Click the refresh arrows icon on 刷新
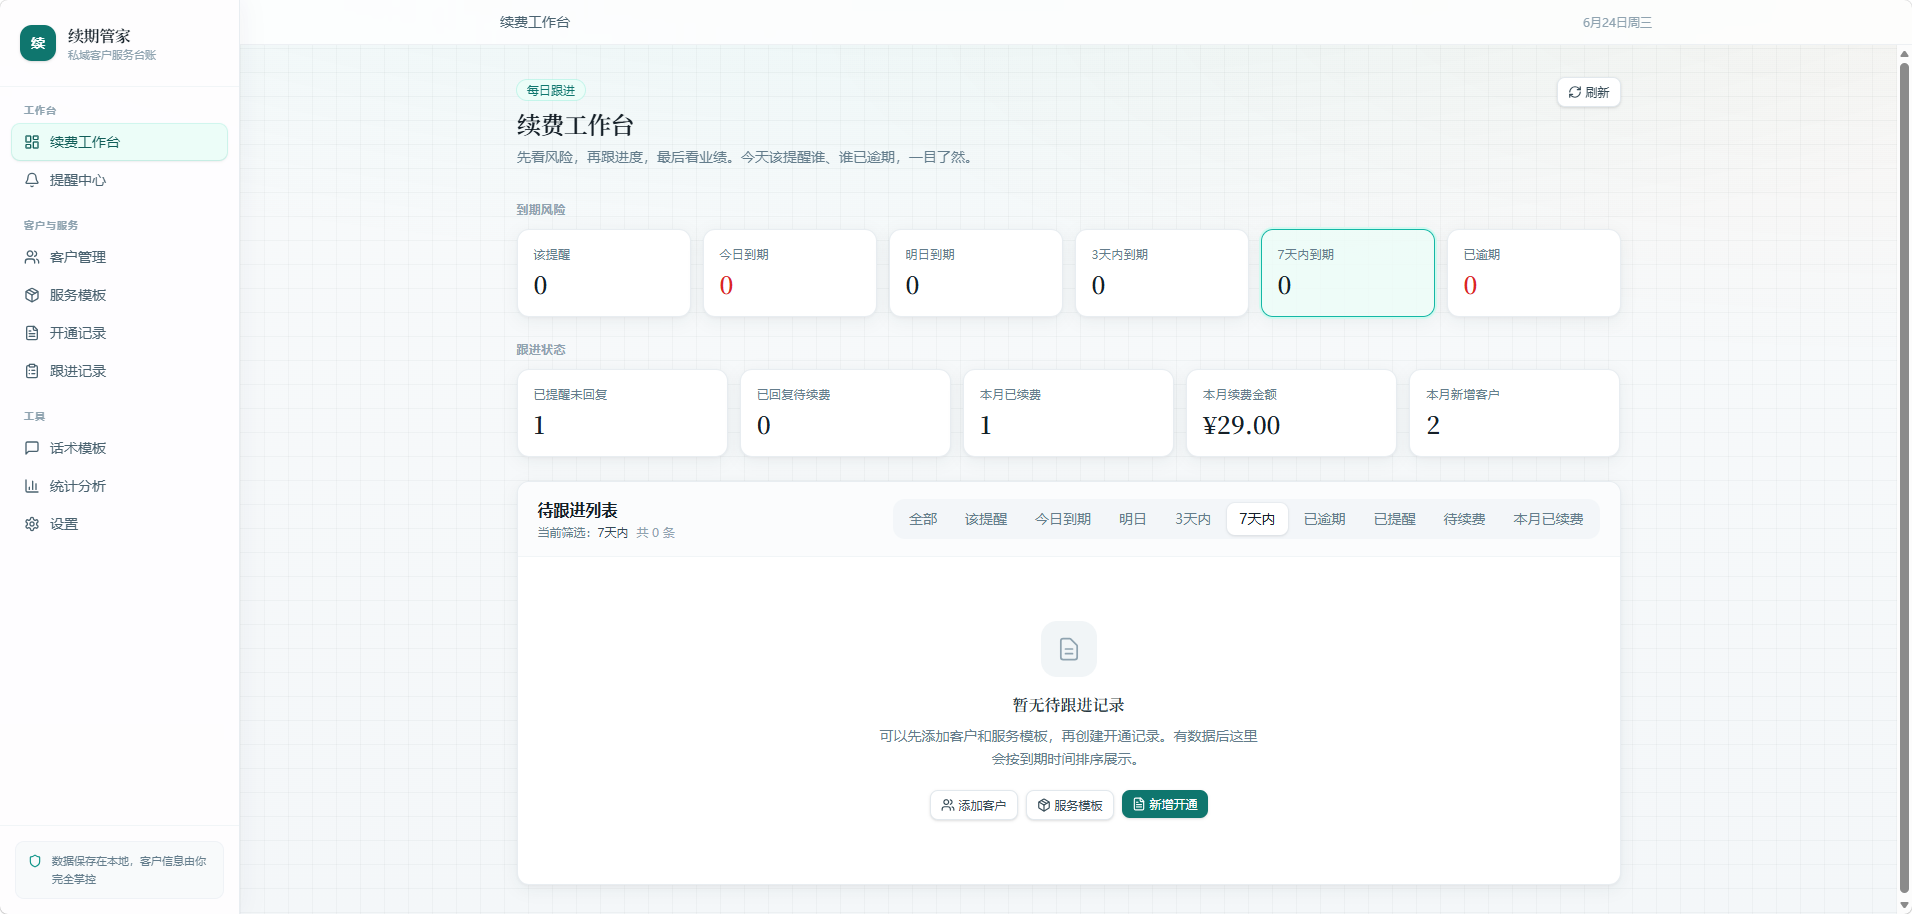This screenshot has width=1912, height=914. [1575, 92]
